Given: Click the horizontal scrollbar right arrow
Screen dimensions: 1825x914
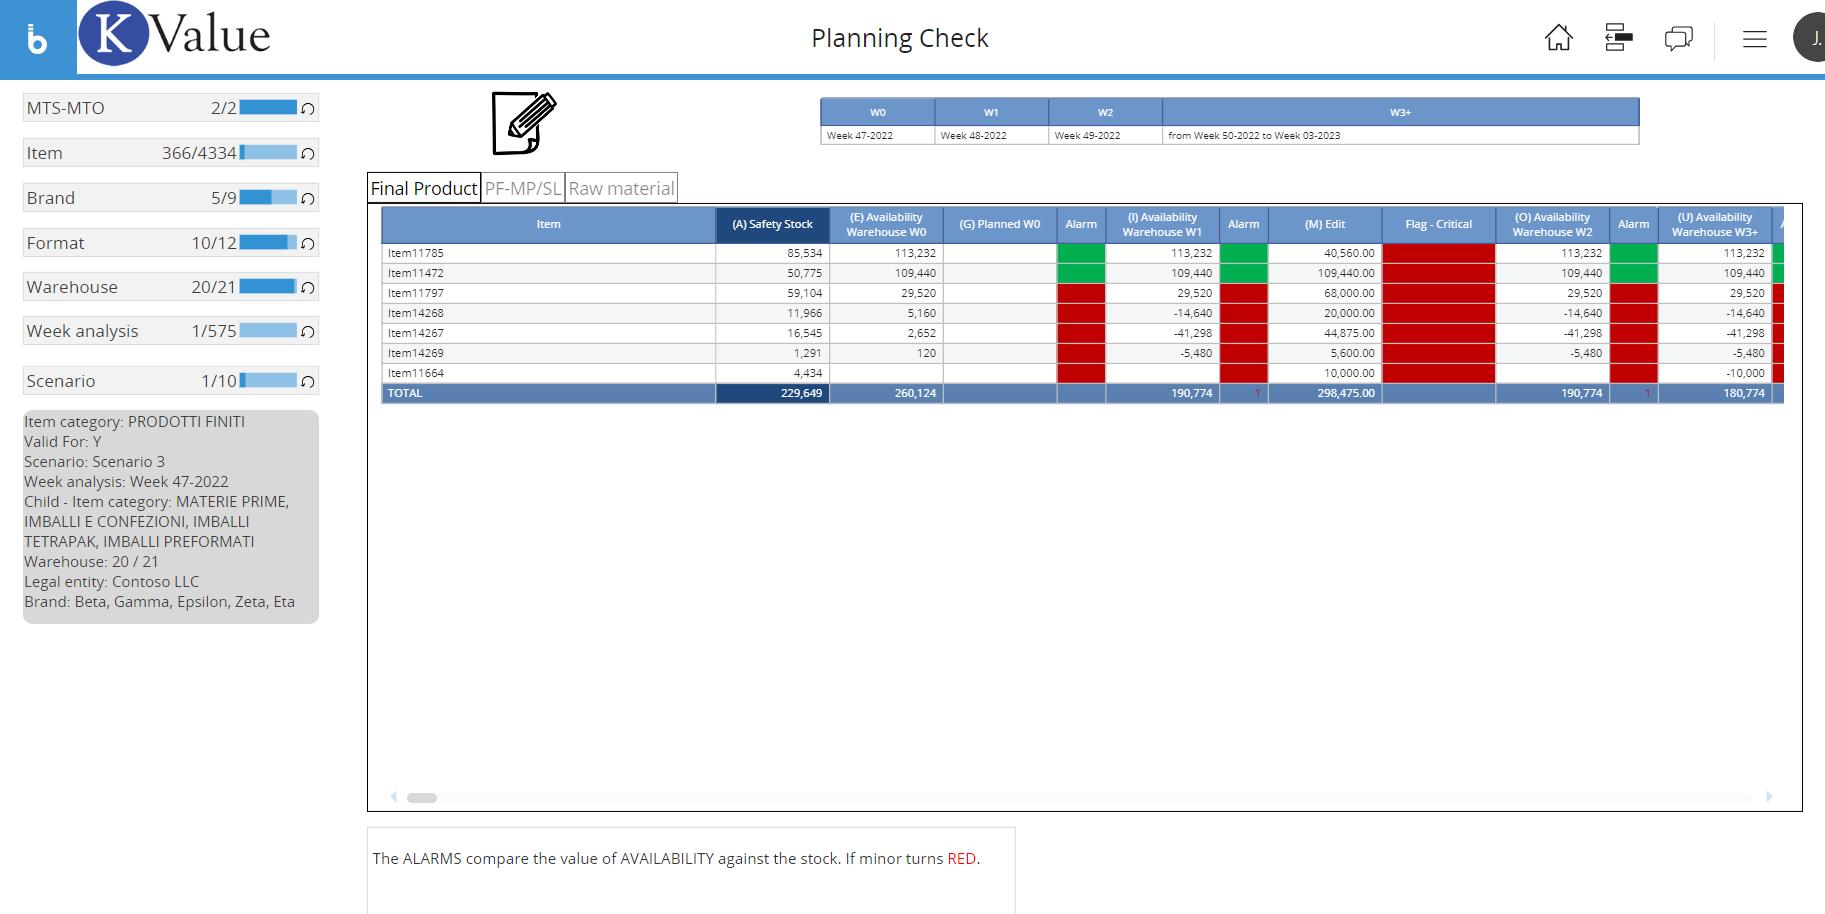Looking at the screenshot, I should point(1769,797).
